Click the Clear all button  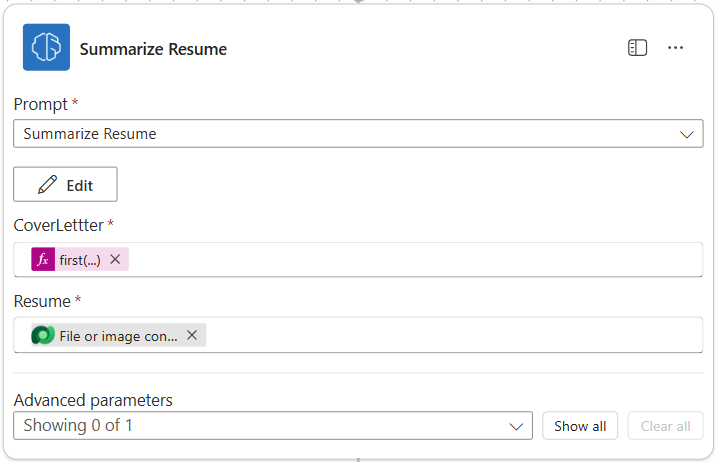click(665, 426)
